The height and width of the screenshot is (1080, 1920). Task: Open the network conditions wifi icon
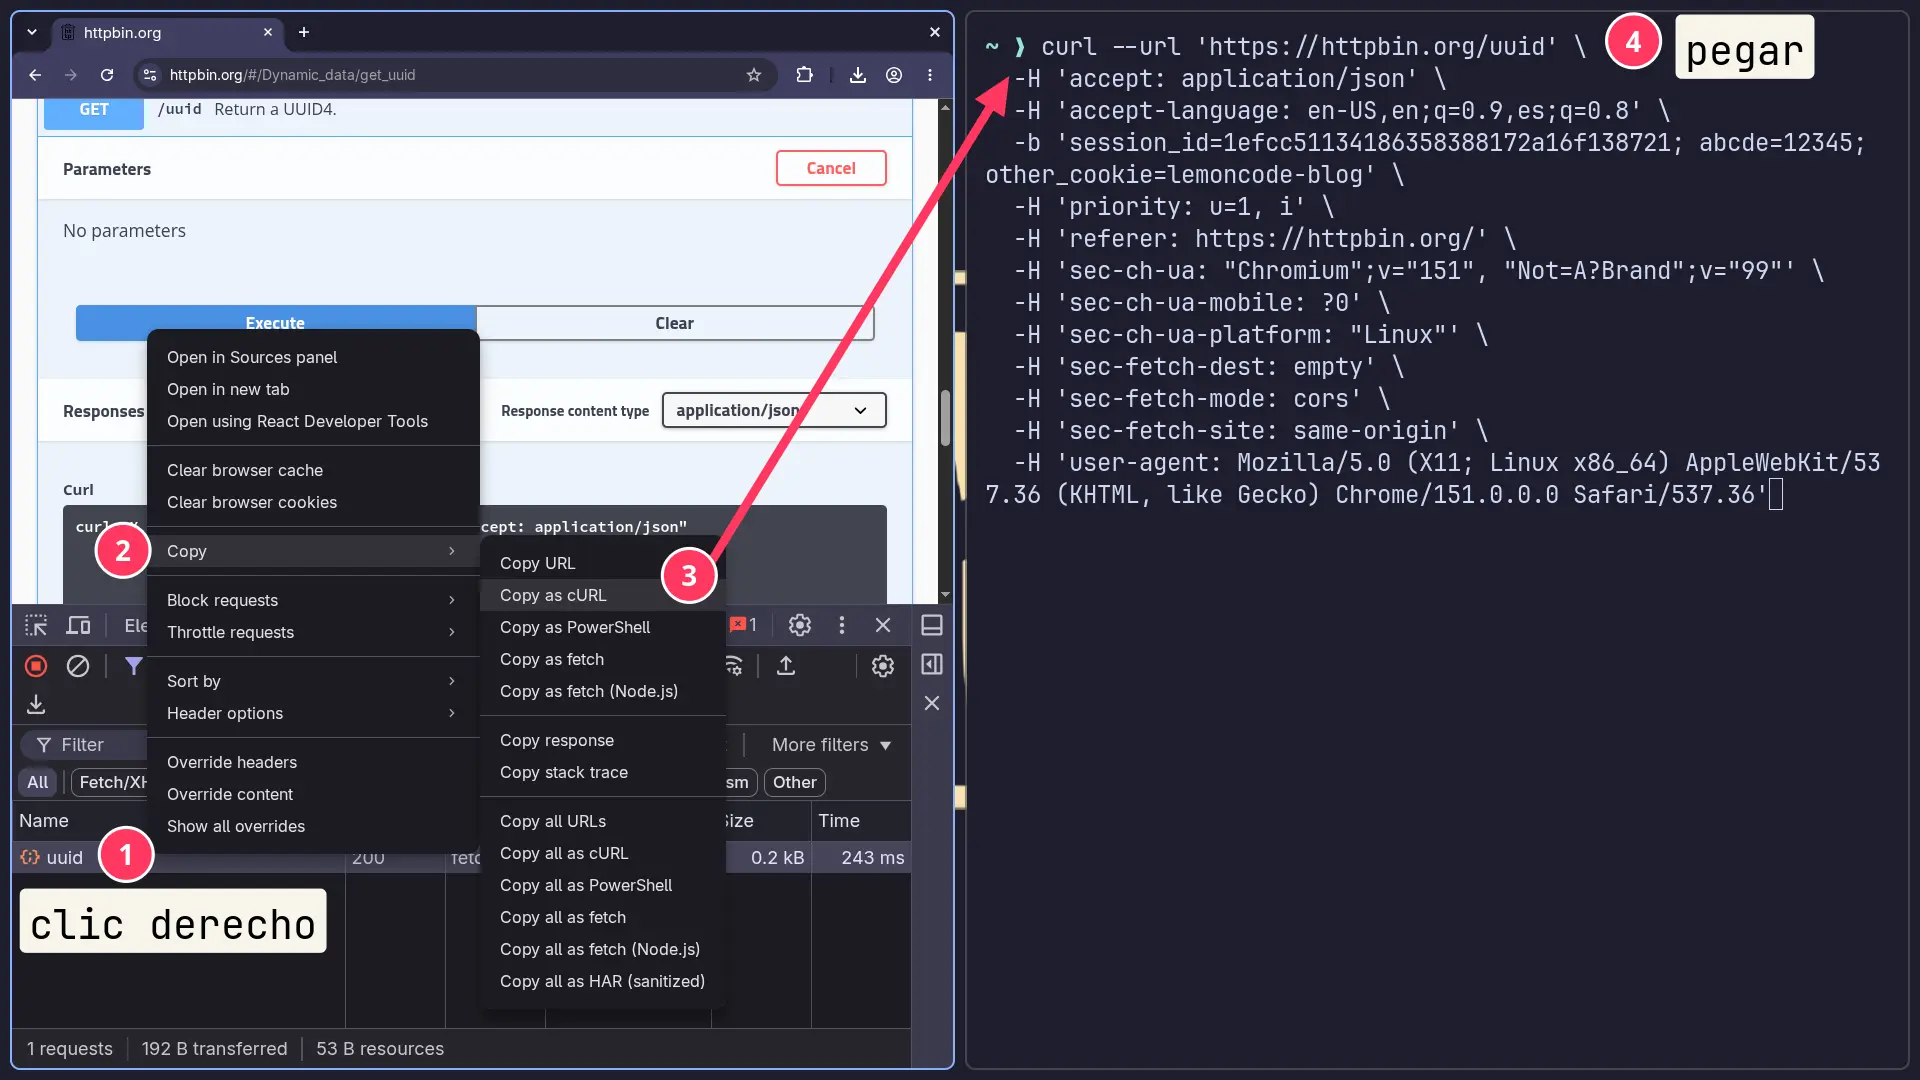pos(734,666)
